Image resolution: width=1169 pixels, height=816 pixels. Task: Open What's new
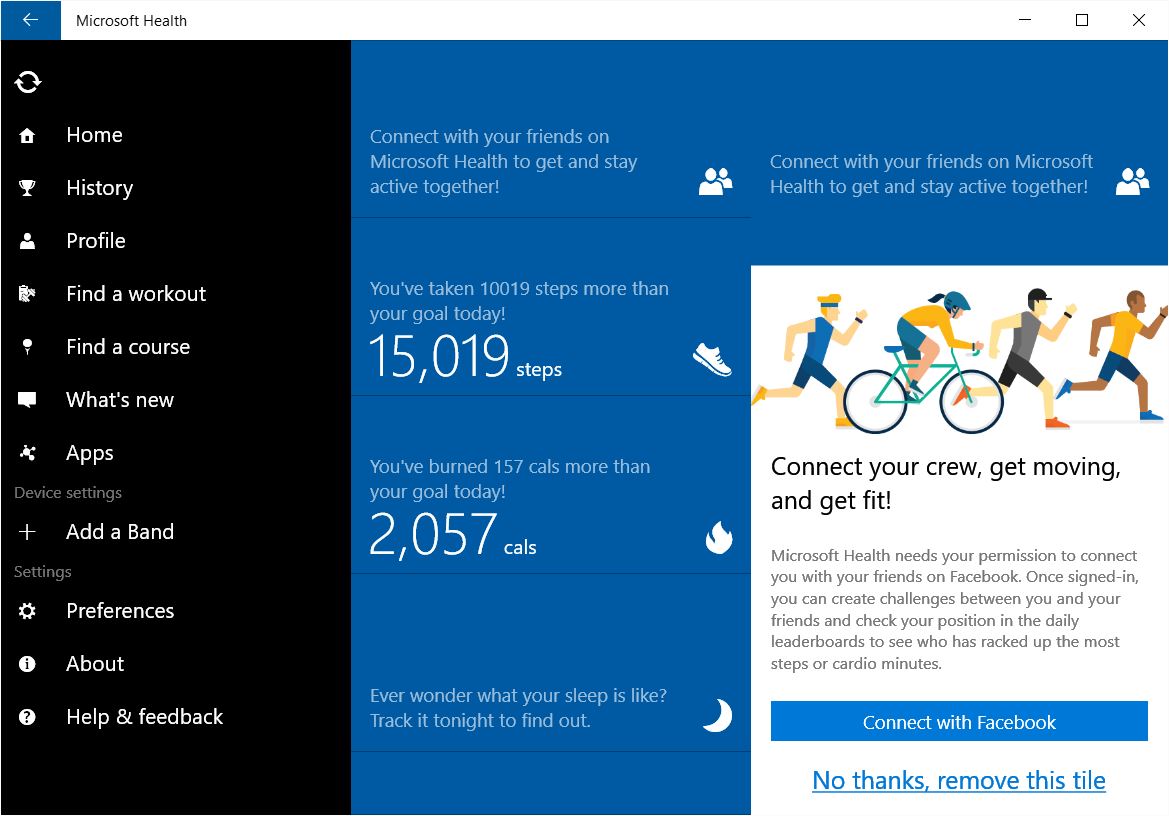pyautogui.click(x=120, y=400)
